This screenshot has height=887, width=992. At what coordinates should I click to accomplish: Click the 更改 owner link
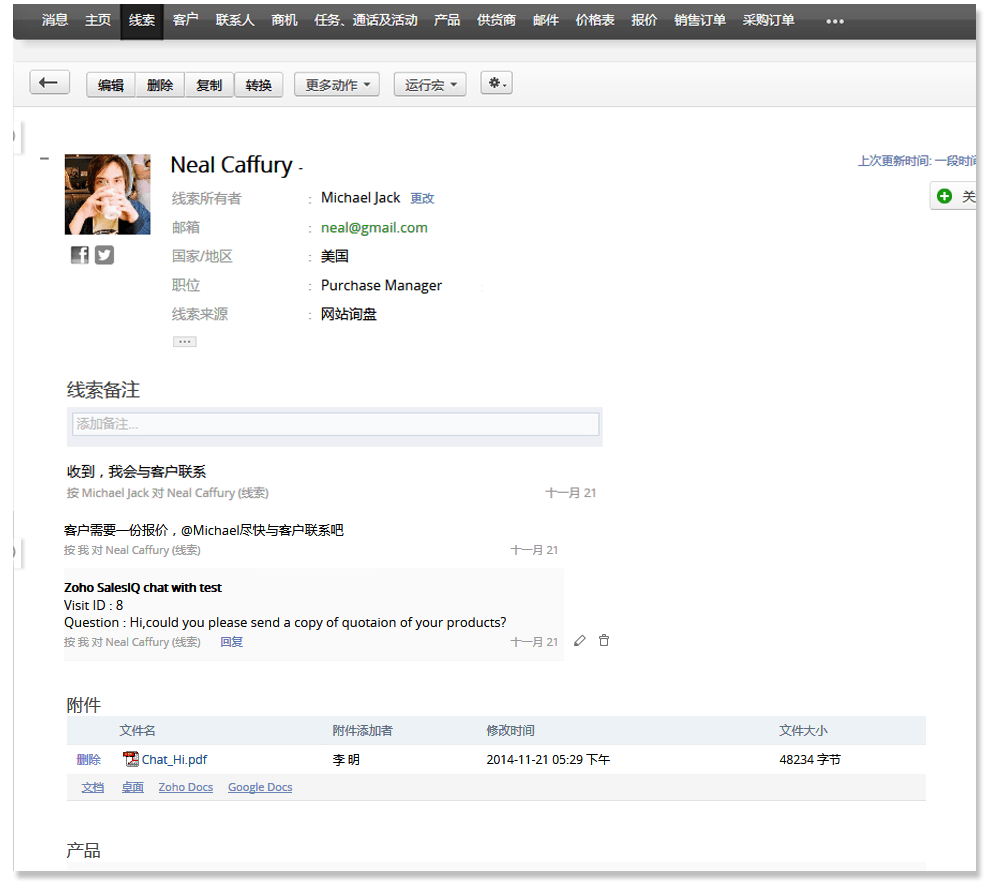(x=422, y=199)
